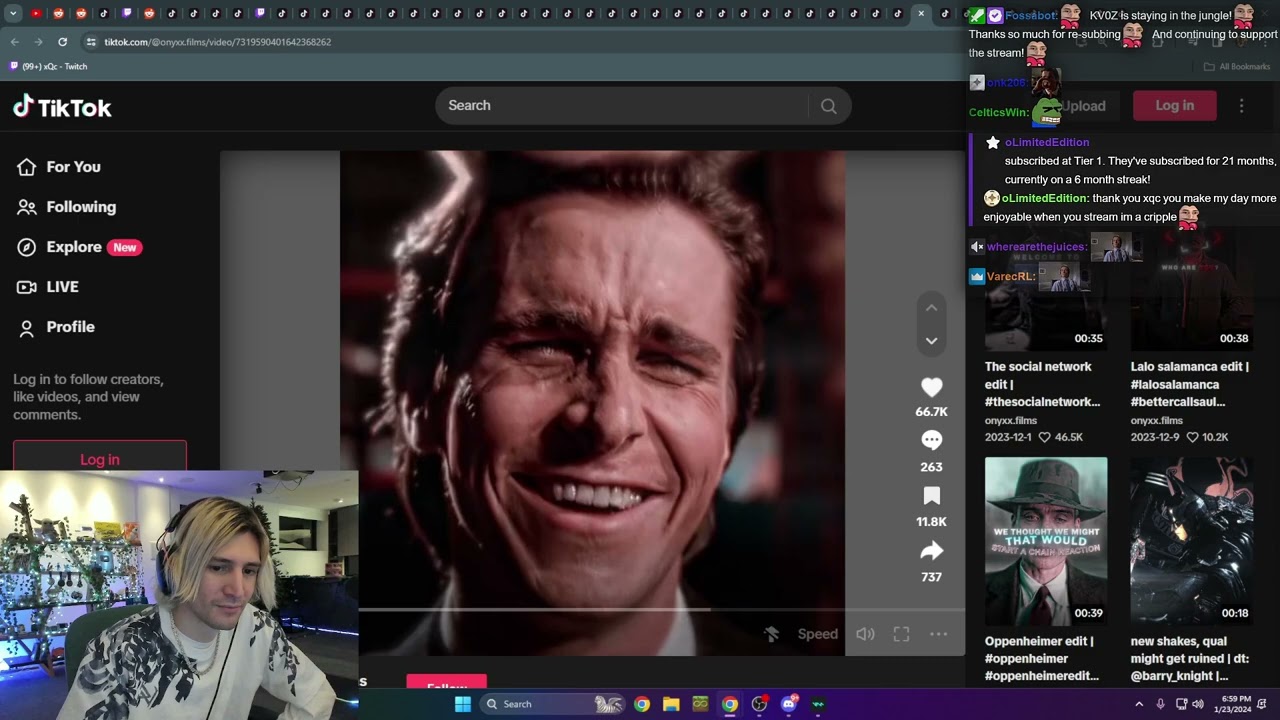The image size is (1280, 720).
Task: Go to previous video with up arrow
Action: pyautogui.click(x=931, y=308)
